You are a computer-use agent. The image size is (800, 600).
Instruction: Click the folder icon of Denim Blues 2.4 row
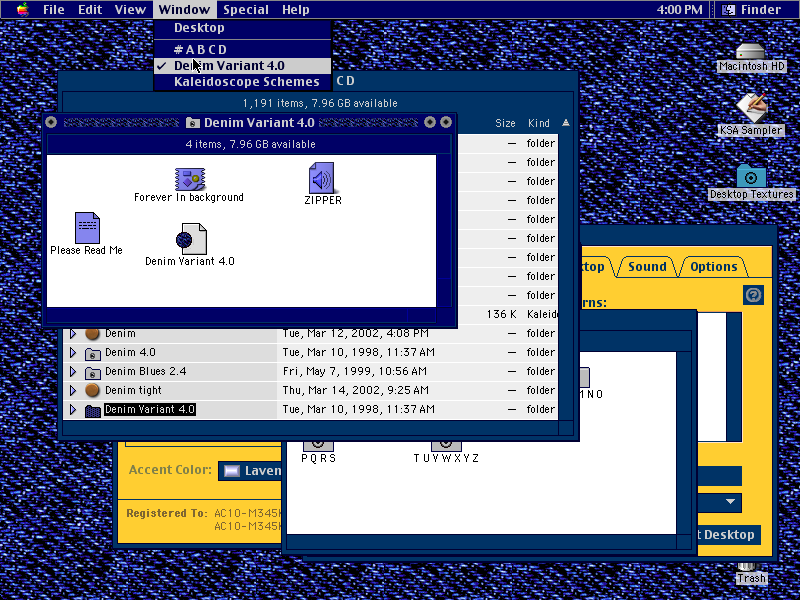[x=92, y=372]
